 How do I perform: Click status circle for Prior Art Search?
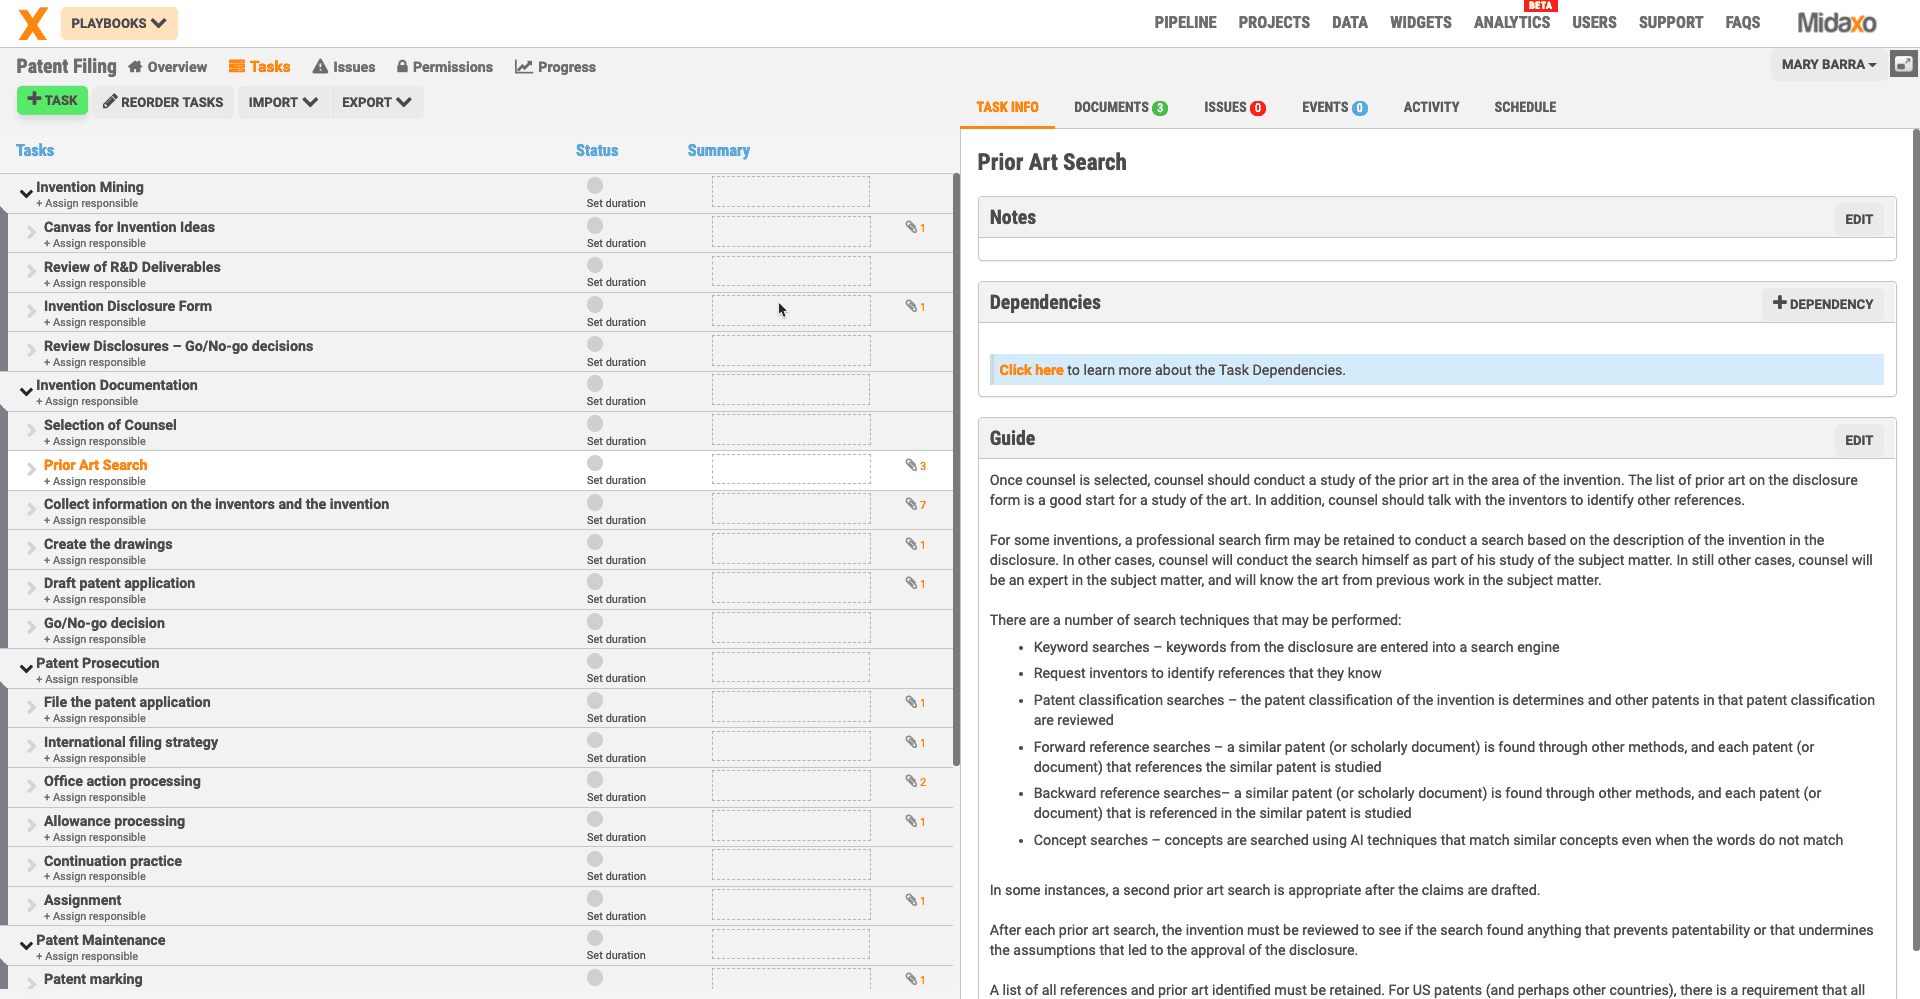click(x=595, y=463)
